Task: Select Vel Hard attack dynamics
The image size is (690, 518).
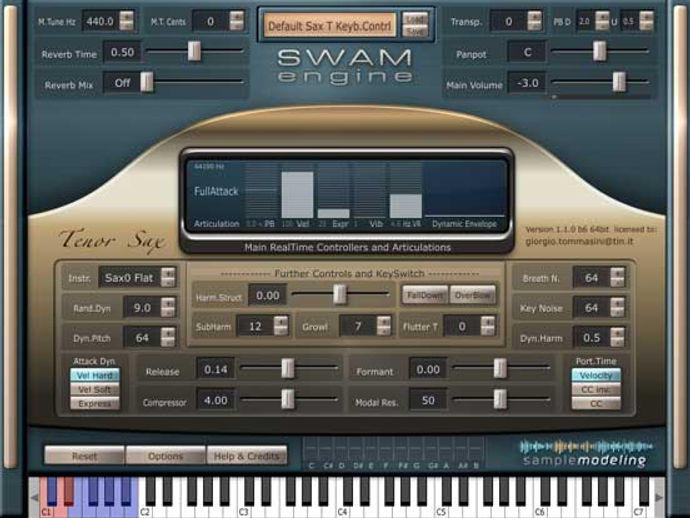Action: [x=95, y=375]
